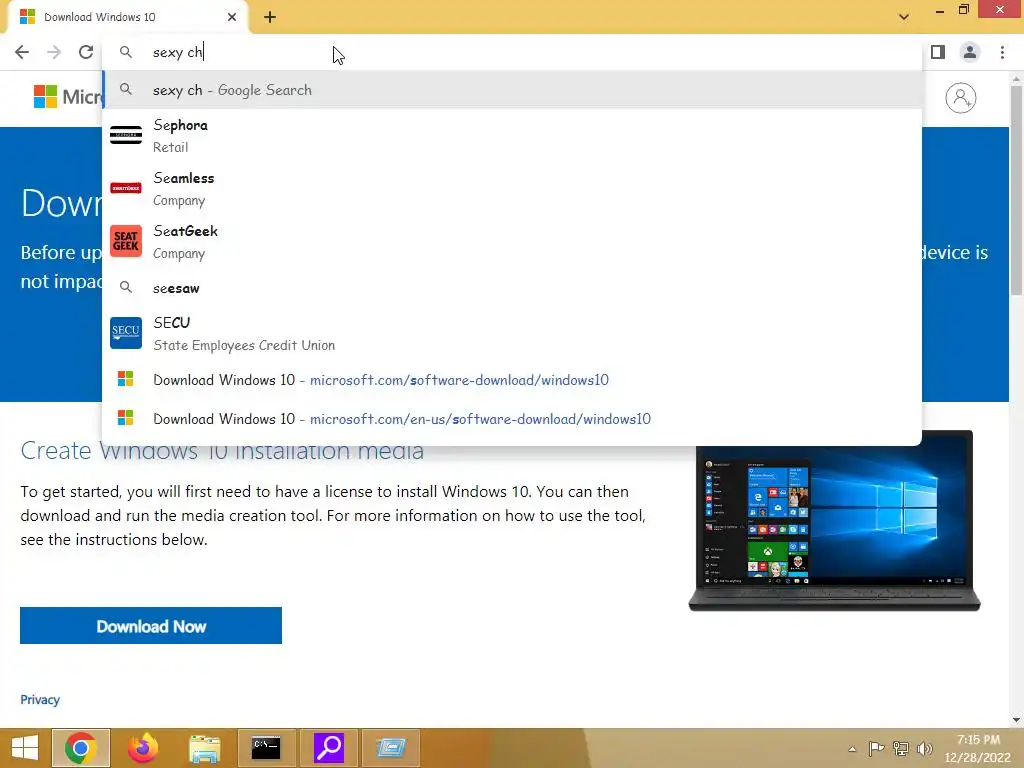Open File Explorer from taskbar
The width and height of the screenshot is (1024, 768).
(204, 748)
